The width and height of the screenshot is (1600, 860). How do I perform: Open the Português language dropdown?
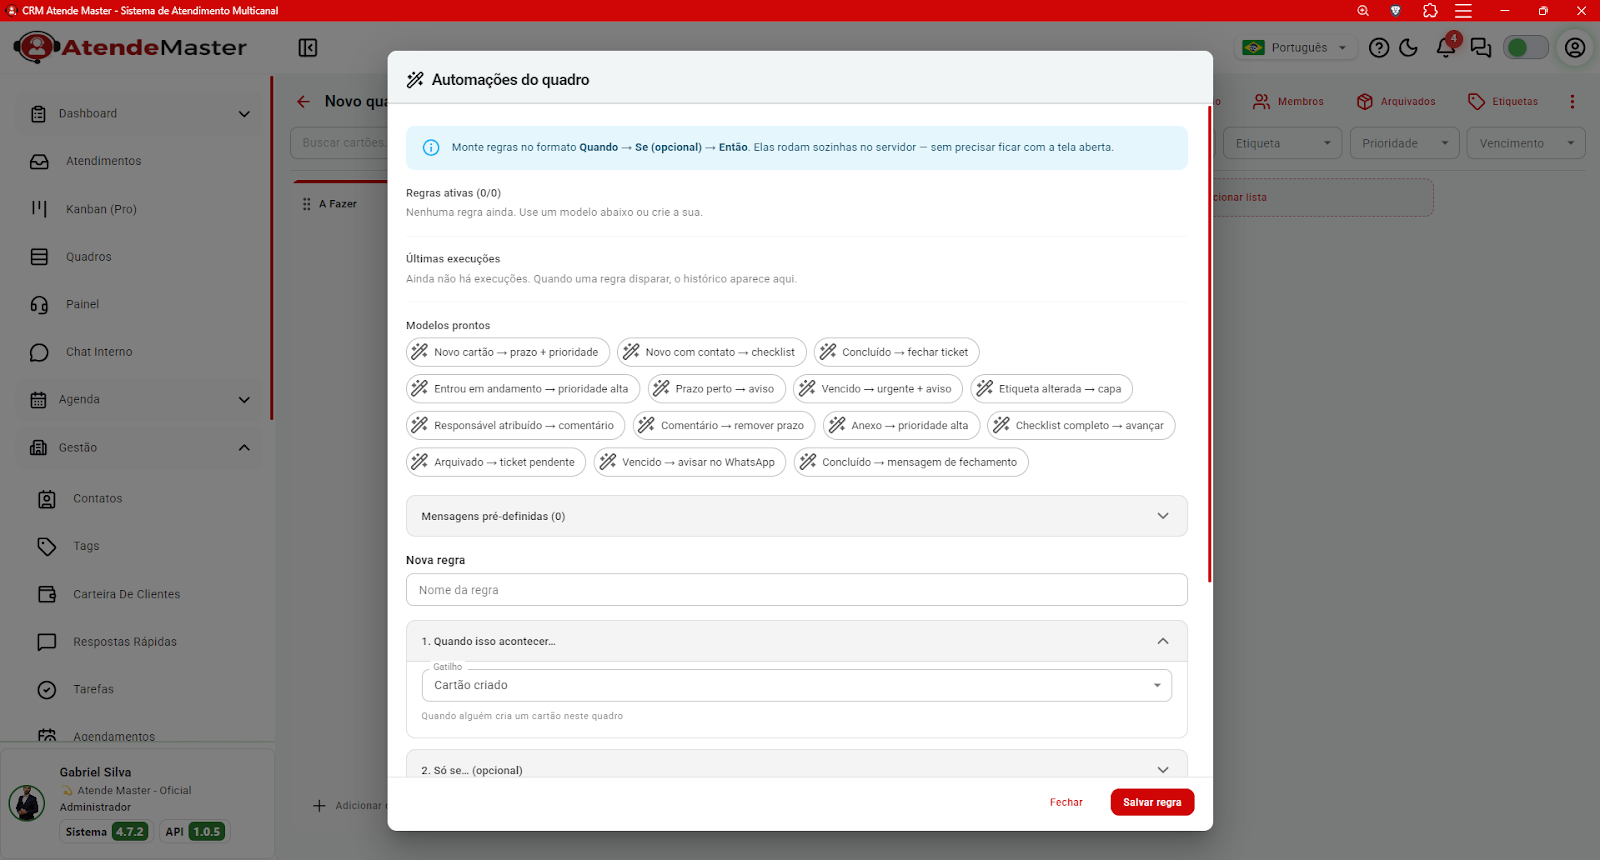1295,48
